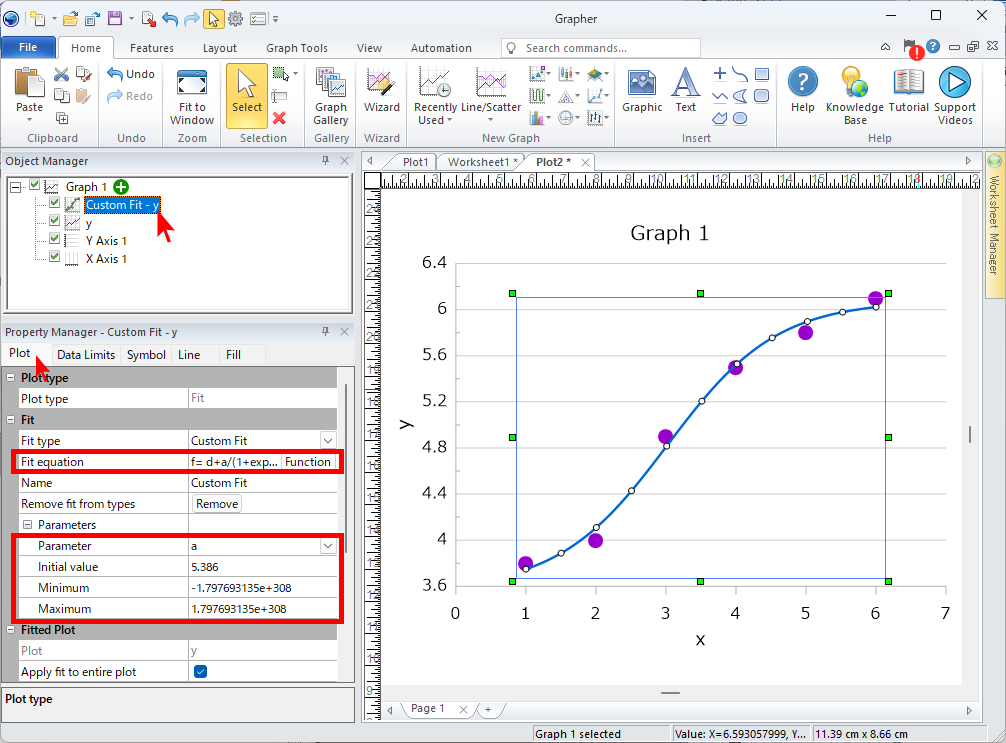This screenshot has width=1006, height=743.
Task: Select the Text insert tool
Action: click(x=685, y=92)
